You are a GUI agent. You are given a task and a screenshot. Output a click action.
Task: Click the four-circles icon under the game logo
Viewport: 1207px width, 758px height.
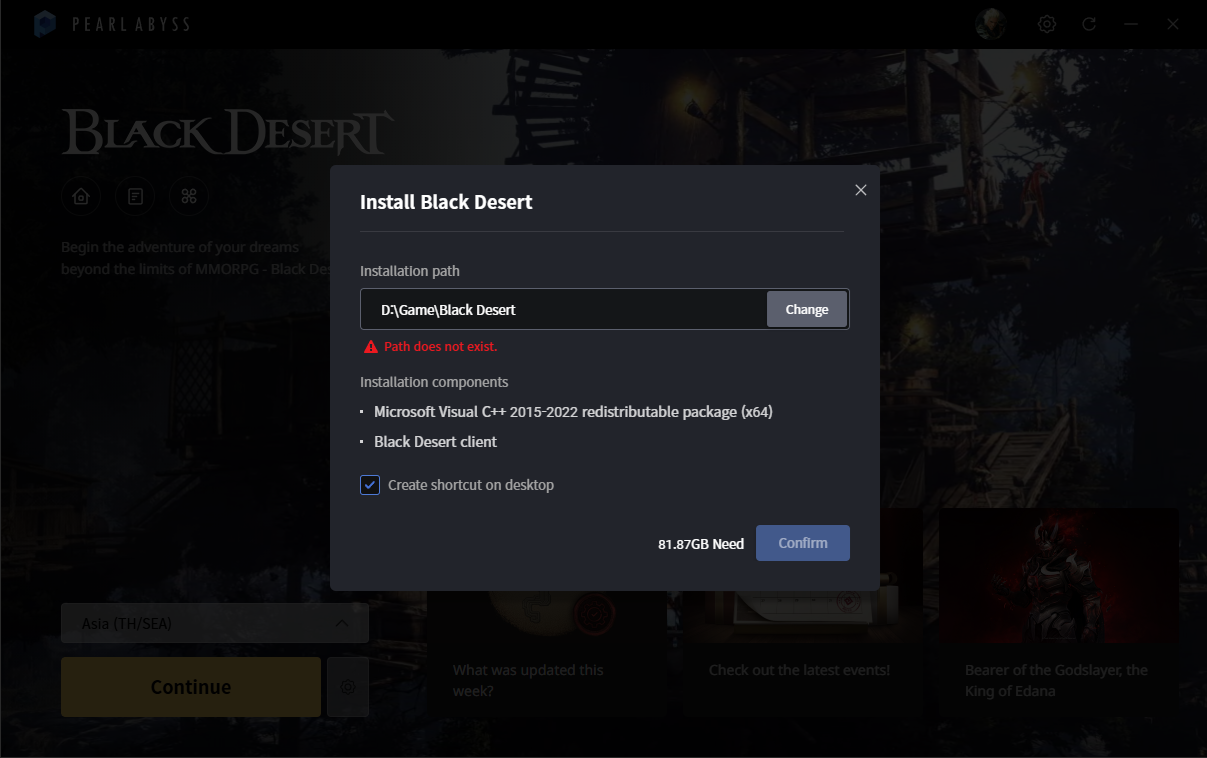(x=188, y=197)
